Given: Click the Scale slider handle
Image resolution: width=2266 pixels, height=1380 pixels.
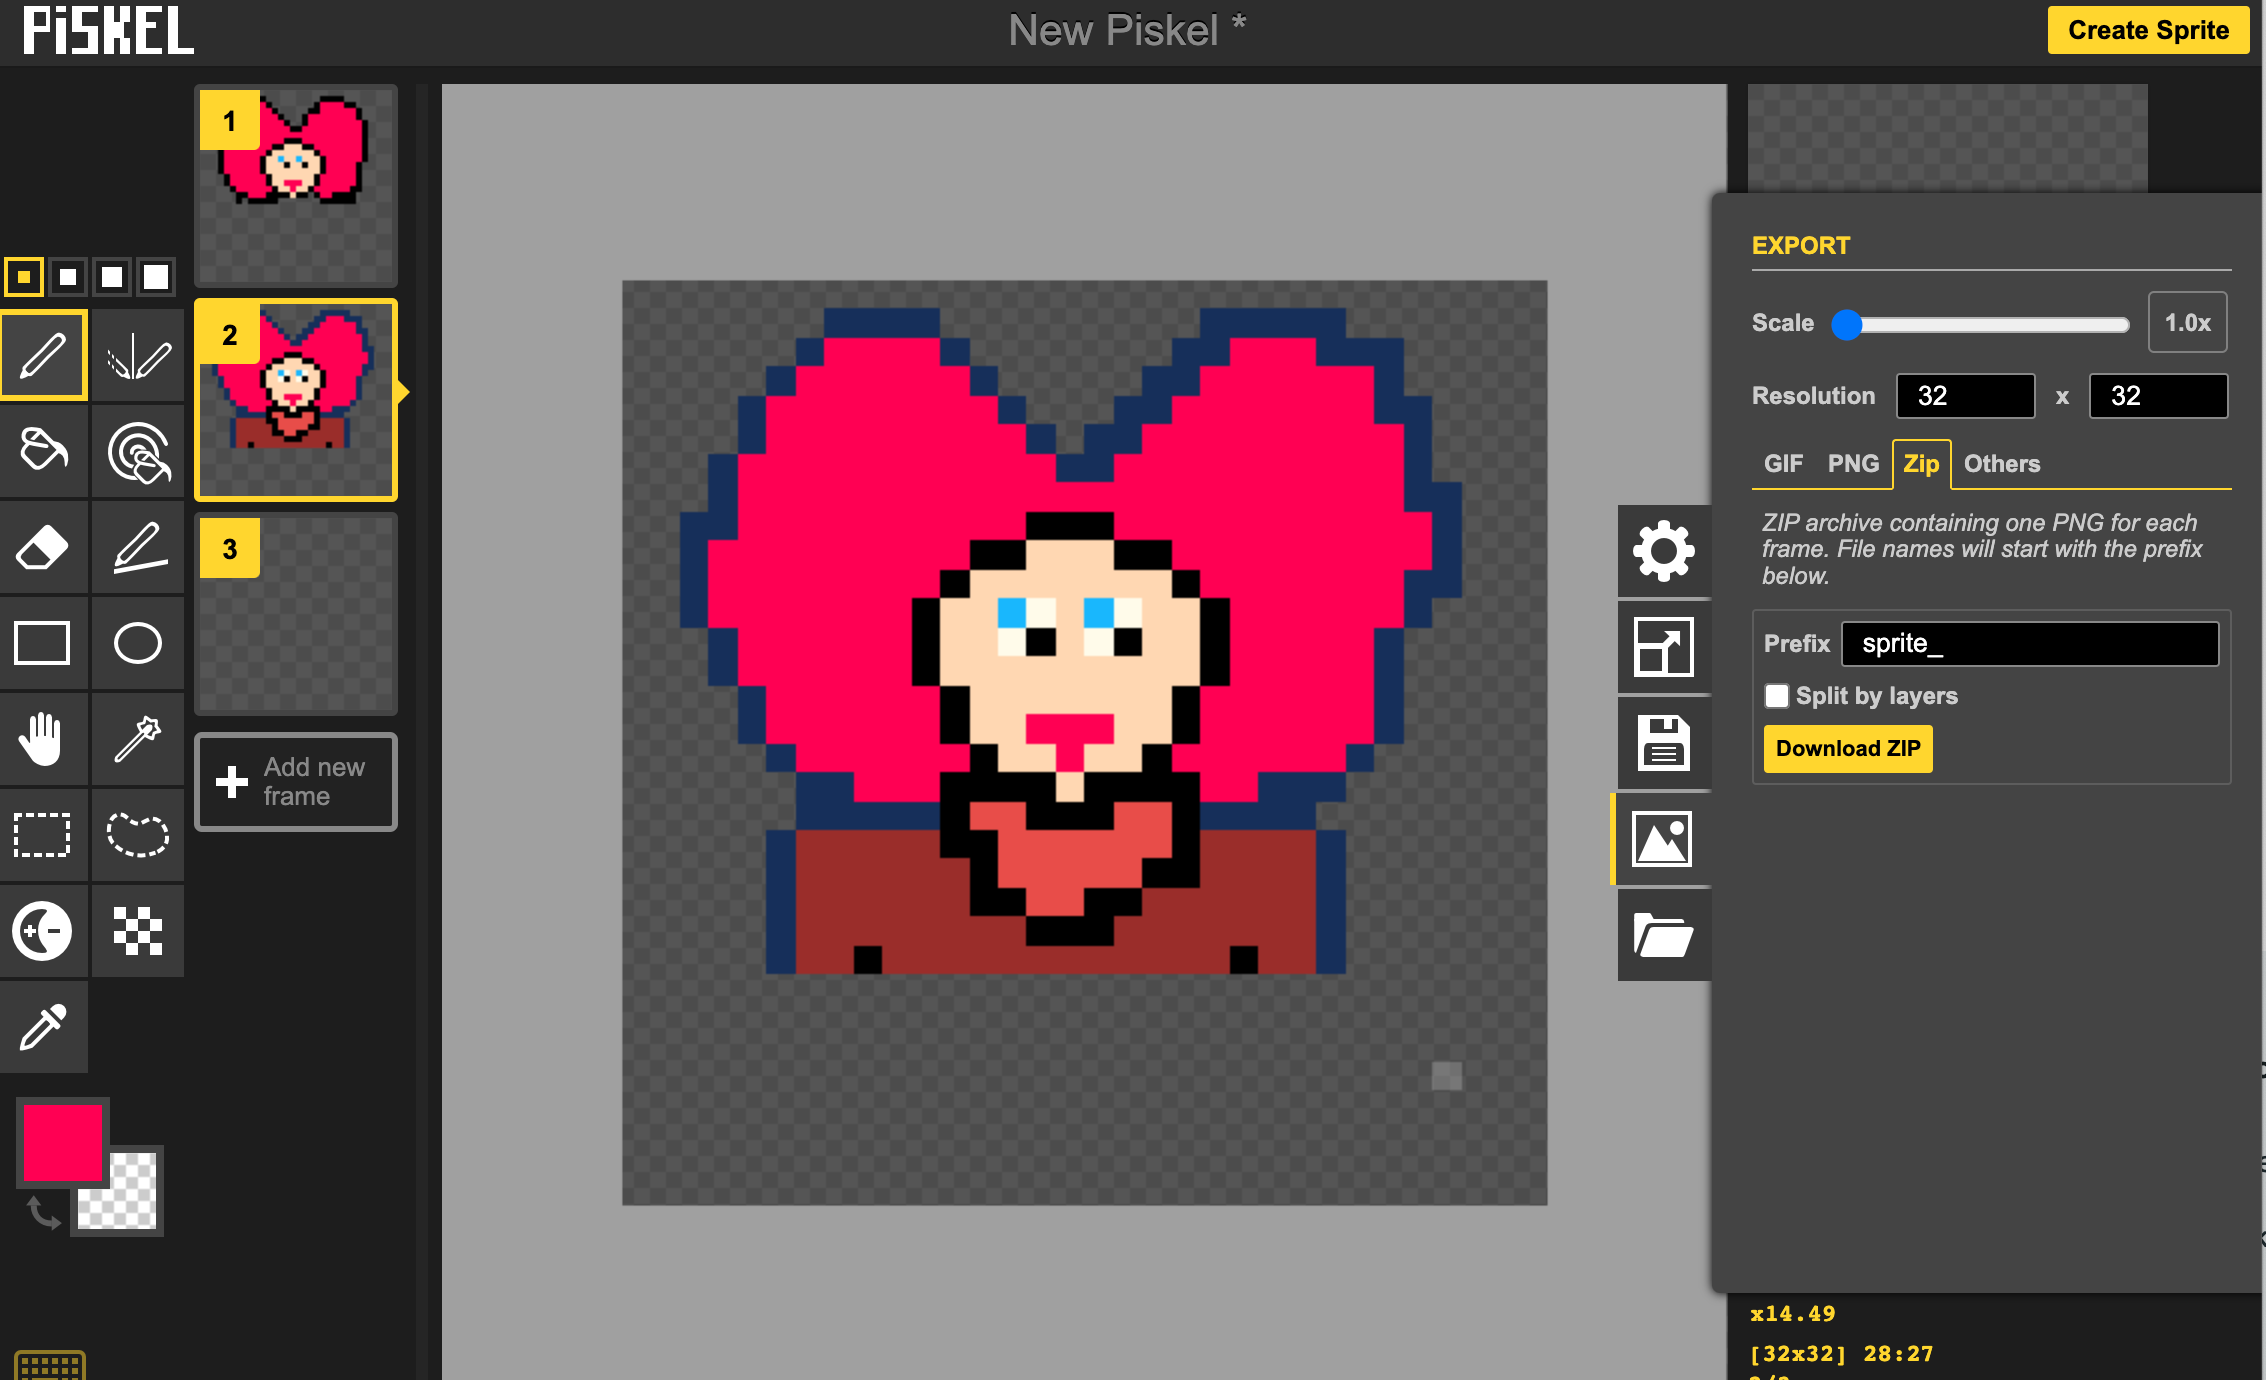Looking at the screenshot, I should click(1847, 324).
